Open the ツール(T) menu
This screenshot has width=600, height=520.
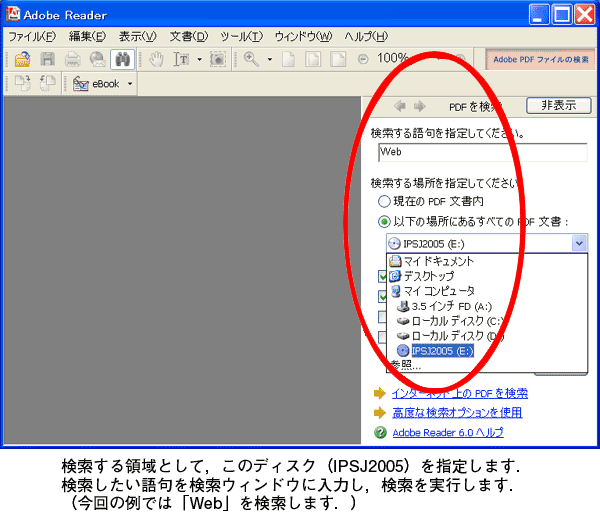point(241,37)
